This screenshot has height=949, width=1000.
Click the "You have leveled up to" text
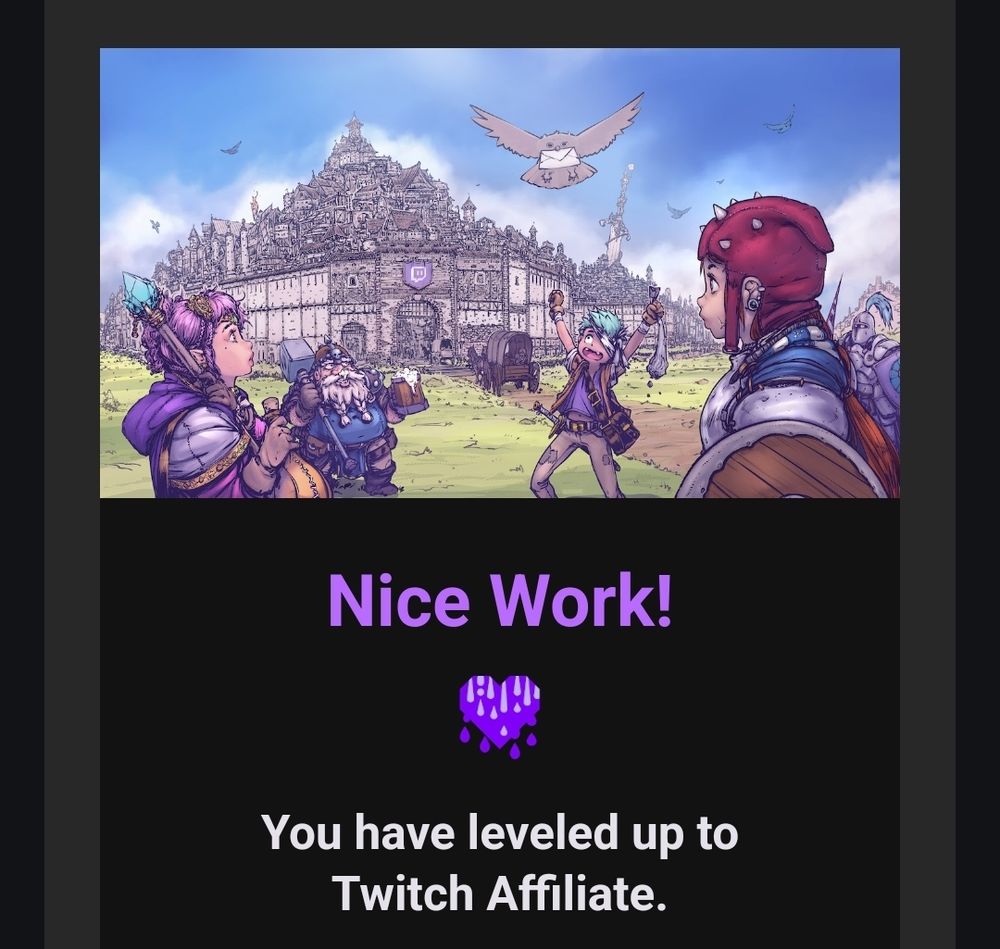500,834
